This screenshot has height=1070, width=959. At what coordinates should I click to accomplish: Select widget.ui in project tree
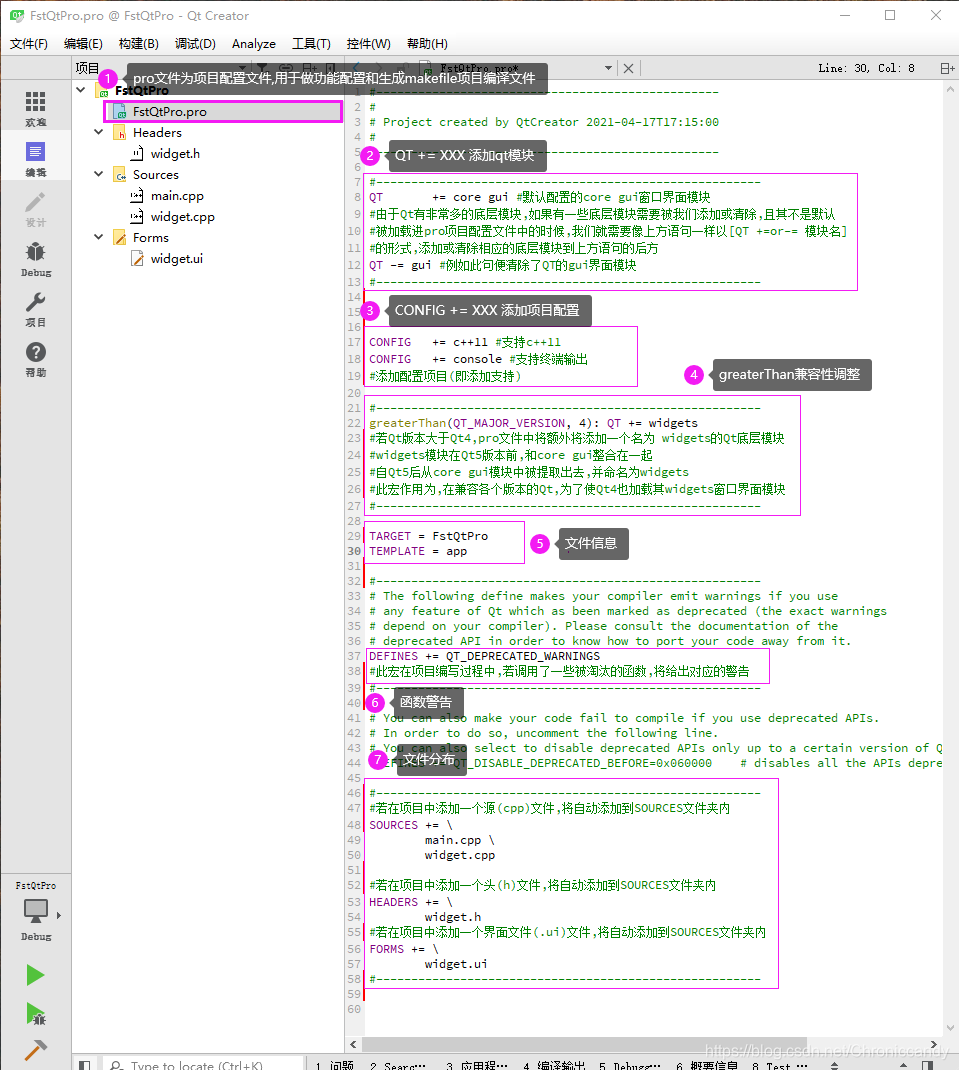point(177,259)
